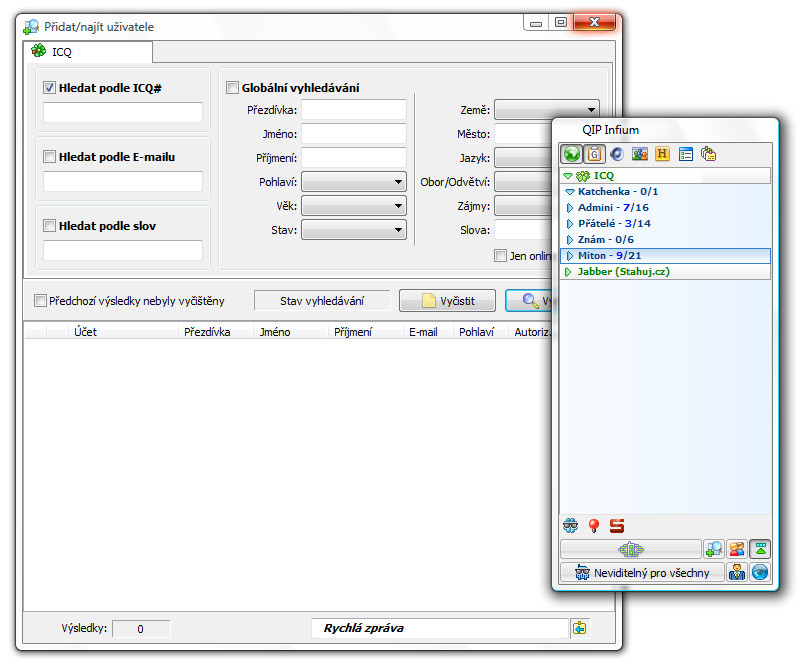Toggle the 'G' clipboard groups button in QIP
798x671 pixels.
click(594, 154)
